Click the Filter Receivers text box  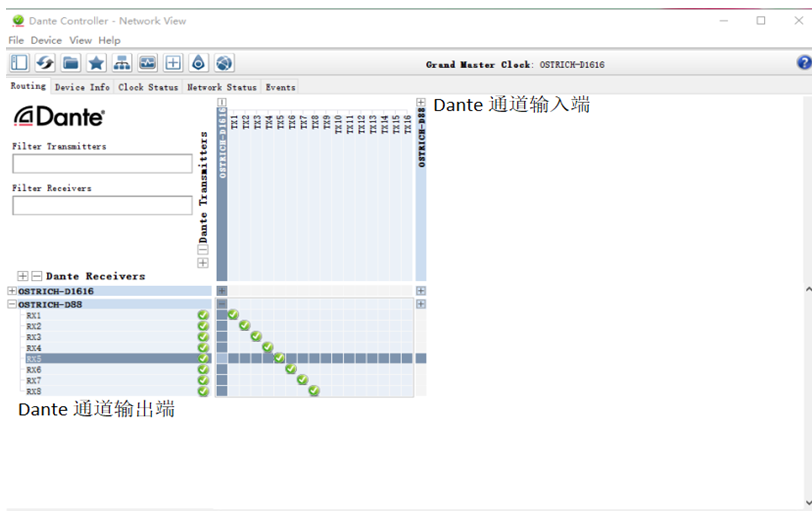102,205
